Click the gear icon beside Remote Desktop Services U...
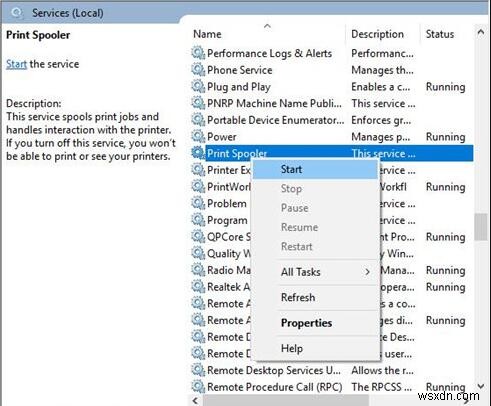The image size is (491, 406). 198,370
